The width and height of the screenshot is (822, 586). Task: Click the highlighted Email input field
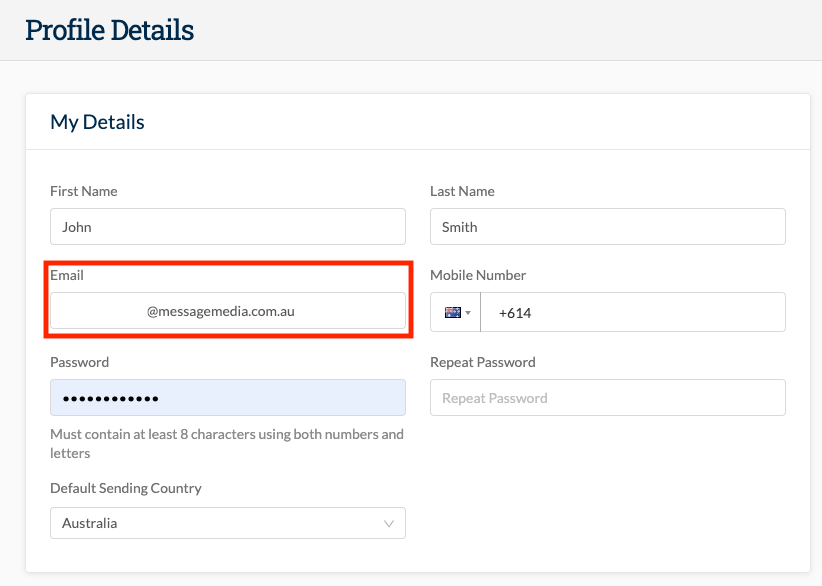(x=227, y=312)
